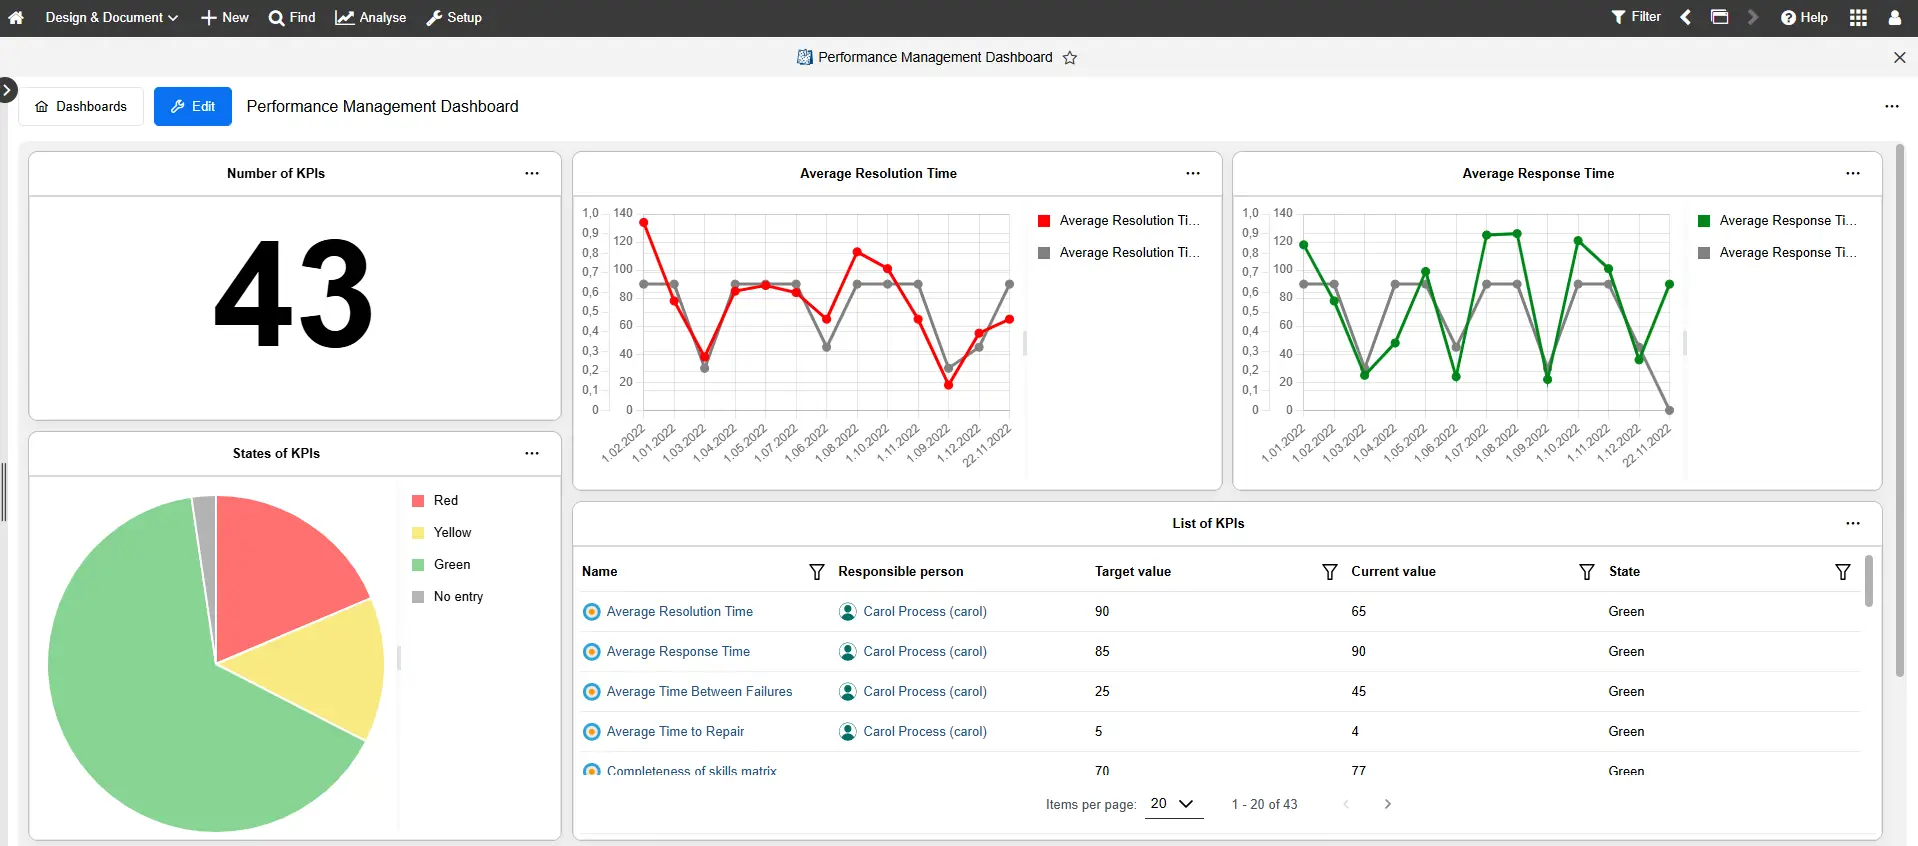Click the home icon in top bar
The height and width of the screenshot is (846, 1918).
[16, 18]
